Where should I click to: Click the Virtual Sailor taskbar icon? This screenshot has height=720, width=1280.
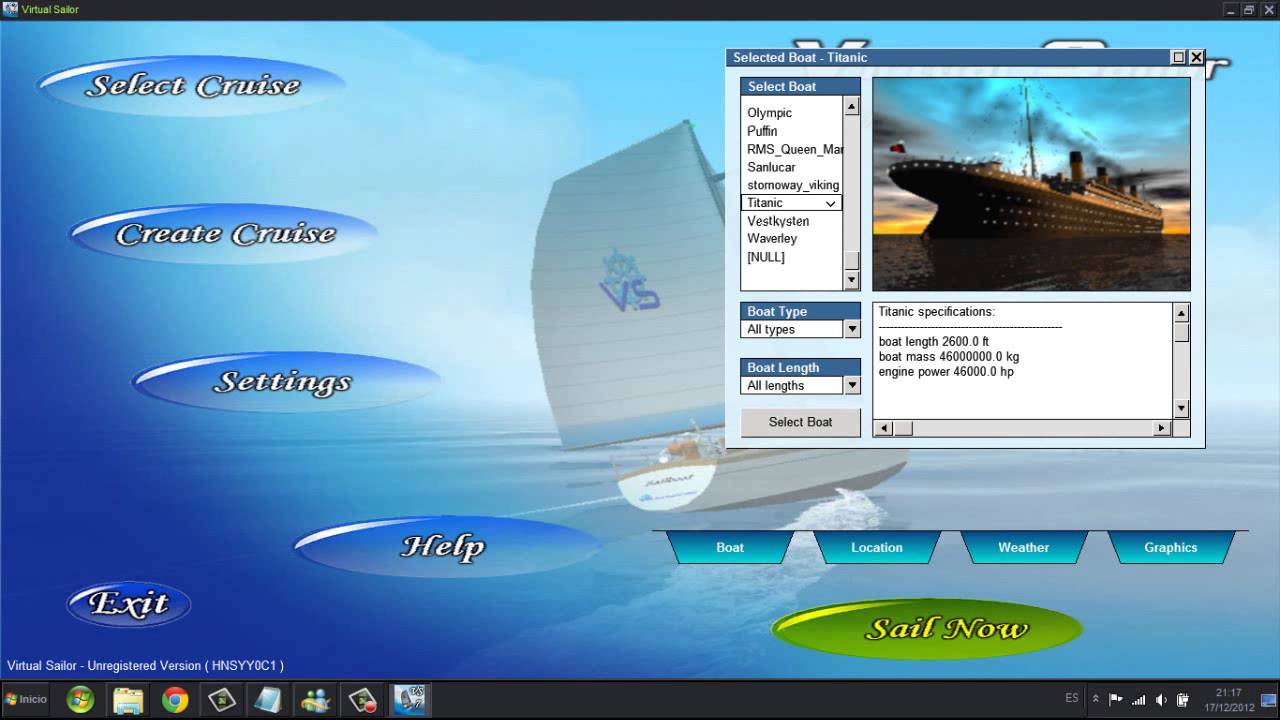409,699
